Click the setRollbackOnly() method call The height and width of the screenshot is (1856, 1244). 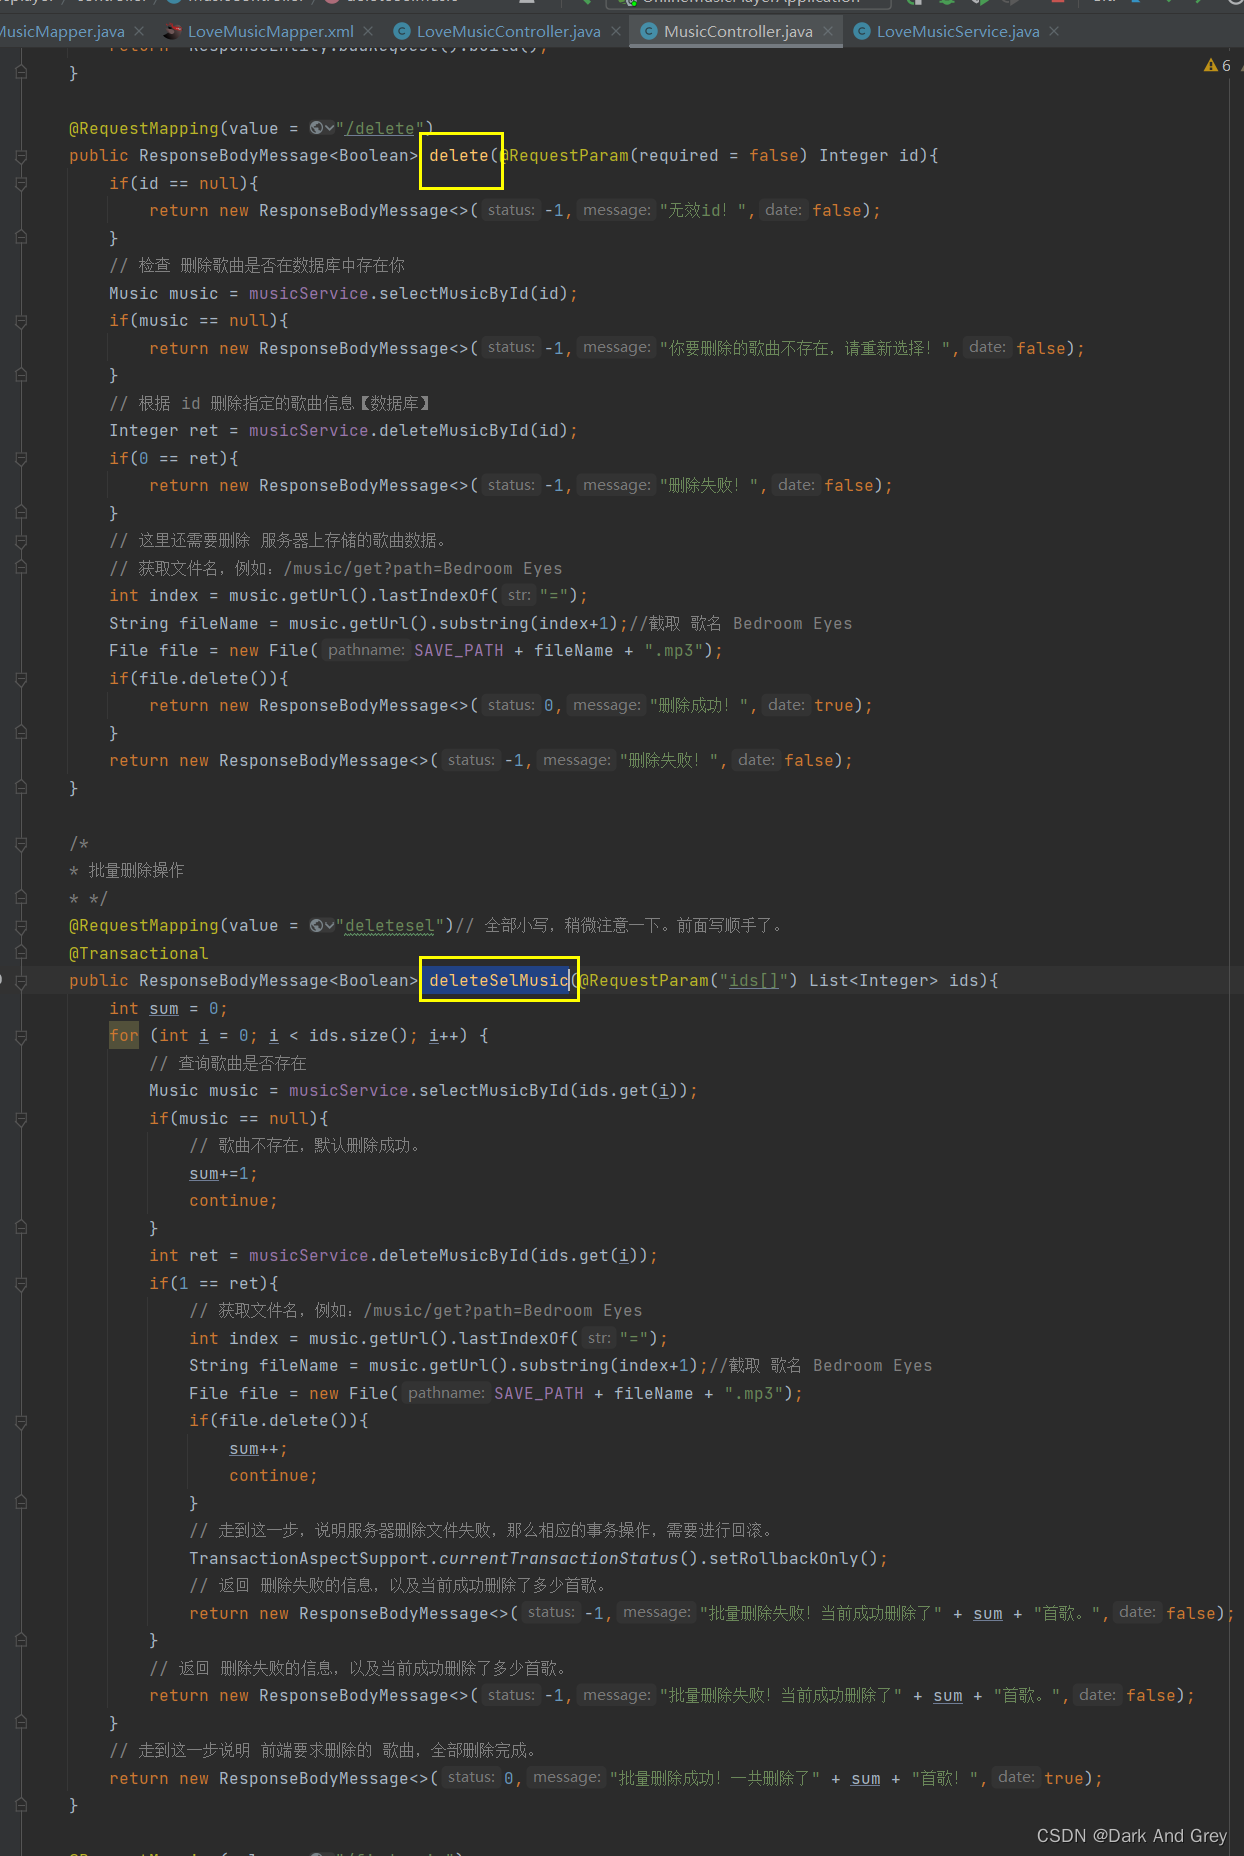point(793,1559)
